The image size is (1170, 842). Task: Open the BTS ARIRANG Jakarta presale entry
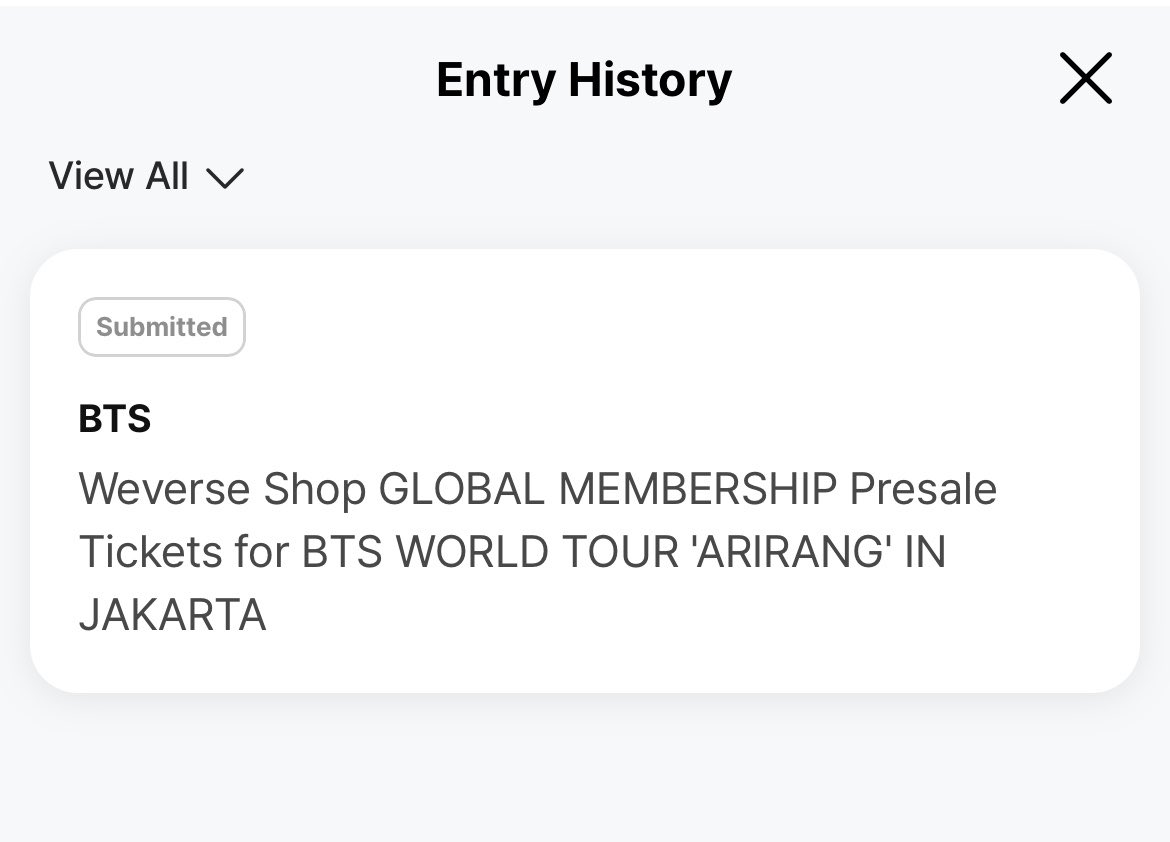click(585, 471)
